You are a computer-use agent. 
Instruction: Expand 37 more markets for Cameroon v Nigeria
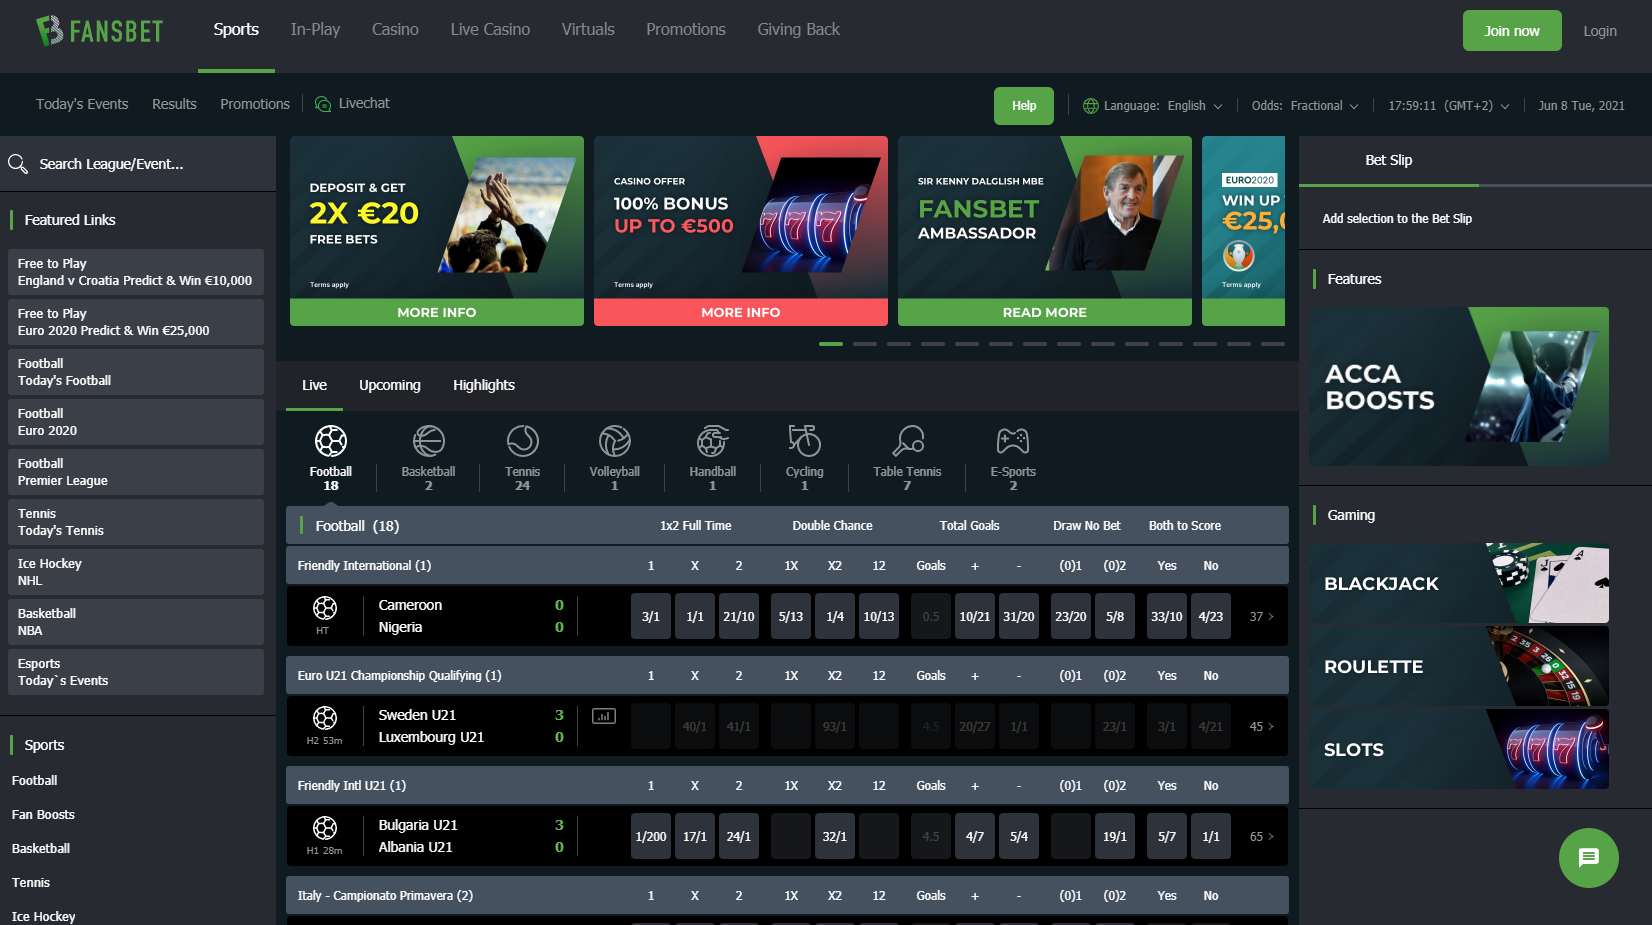tap(1262, 617)
